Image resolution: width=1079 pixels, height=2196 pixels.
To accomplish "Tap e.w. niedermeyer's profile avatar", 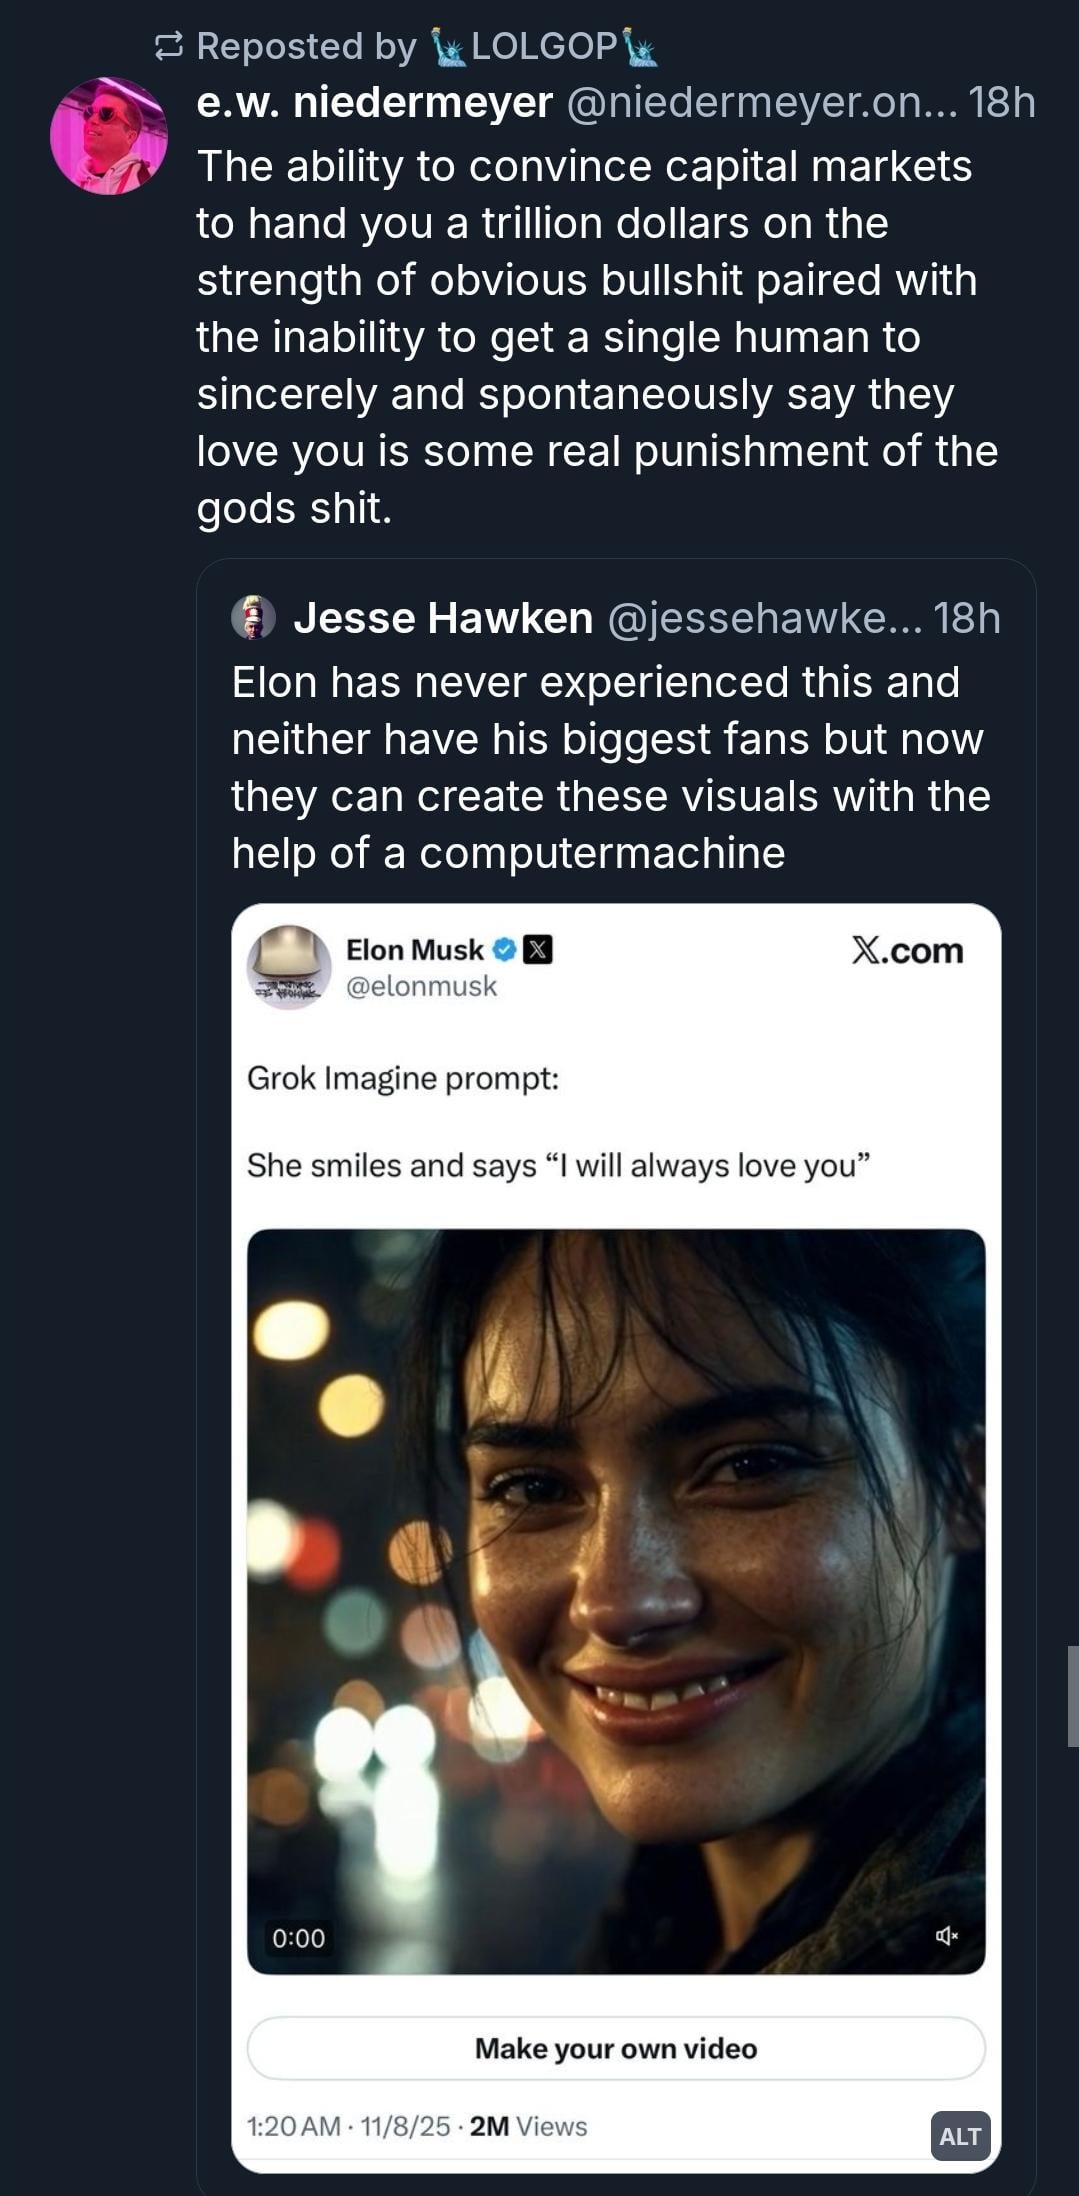I will tap(108, 136).
